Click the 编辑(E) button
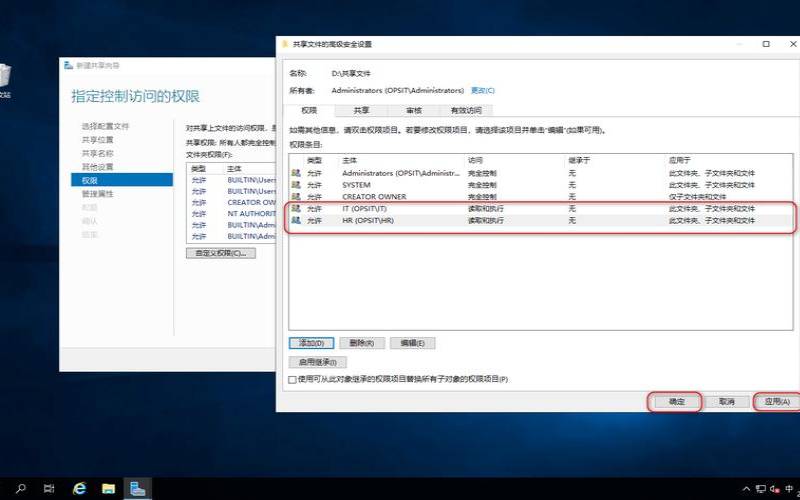The width and height of the screenshot is (800, 500). pyautogui.click(x=412, y=343)
